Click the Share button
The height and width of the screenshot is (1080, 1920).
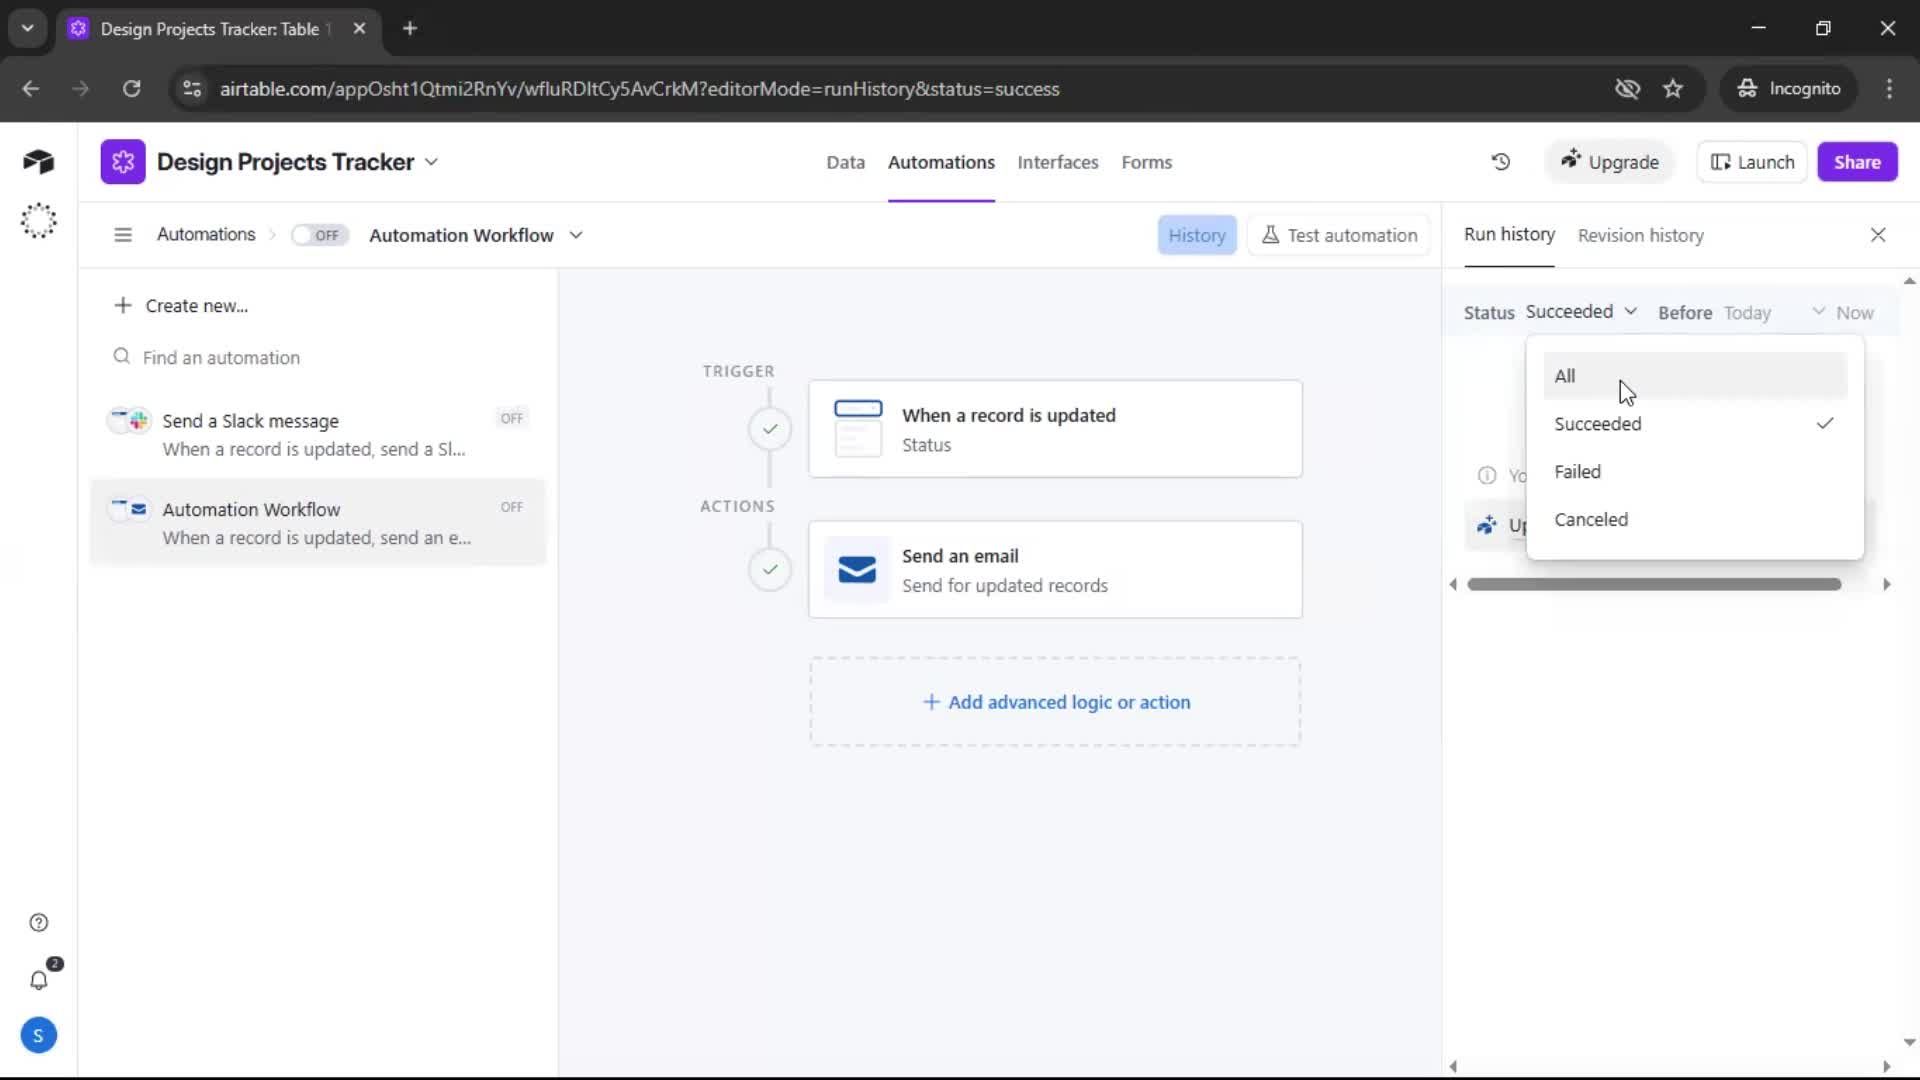coord(1857,162)
